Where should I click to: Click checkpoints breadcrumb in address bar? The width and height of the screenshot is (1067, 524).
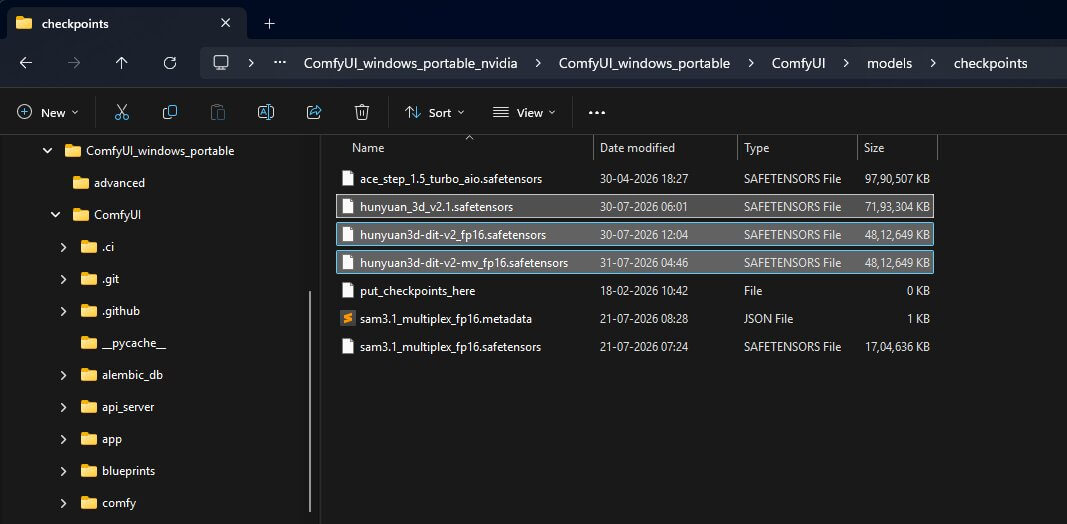991,63
